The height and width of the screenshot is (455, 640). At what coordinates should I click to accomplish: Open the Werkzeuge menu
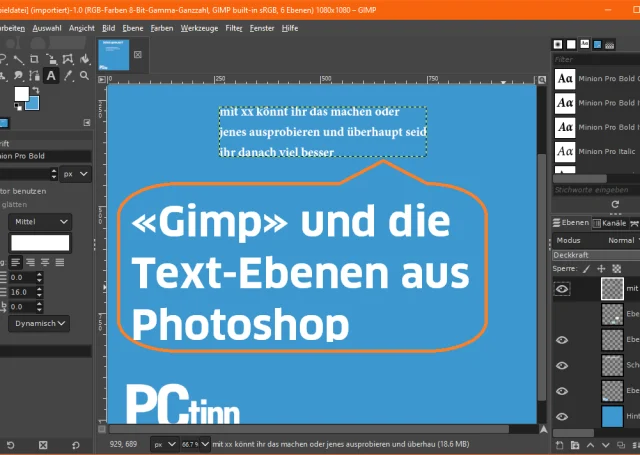point(199,28)
